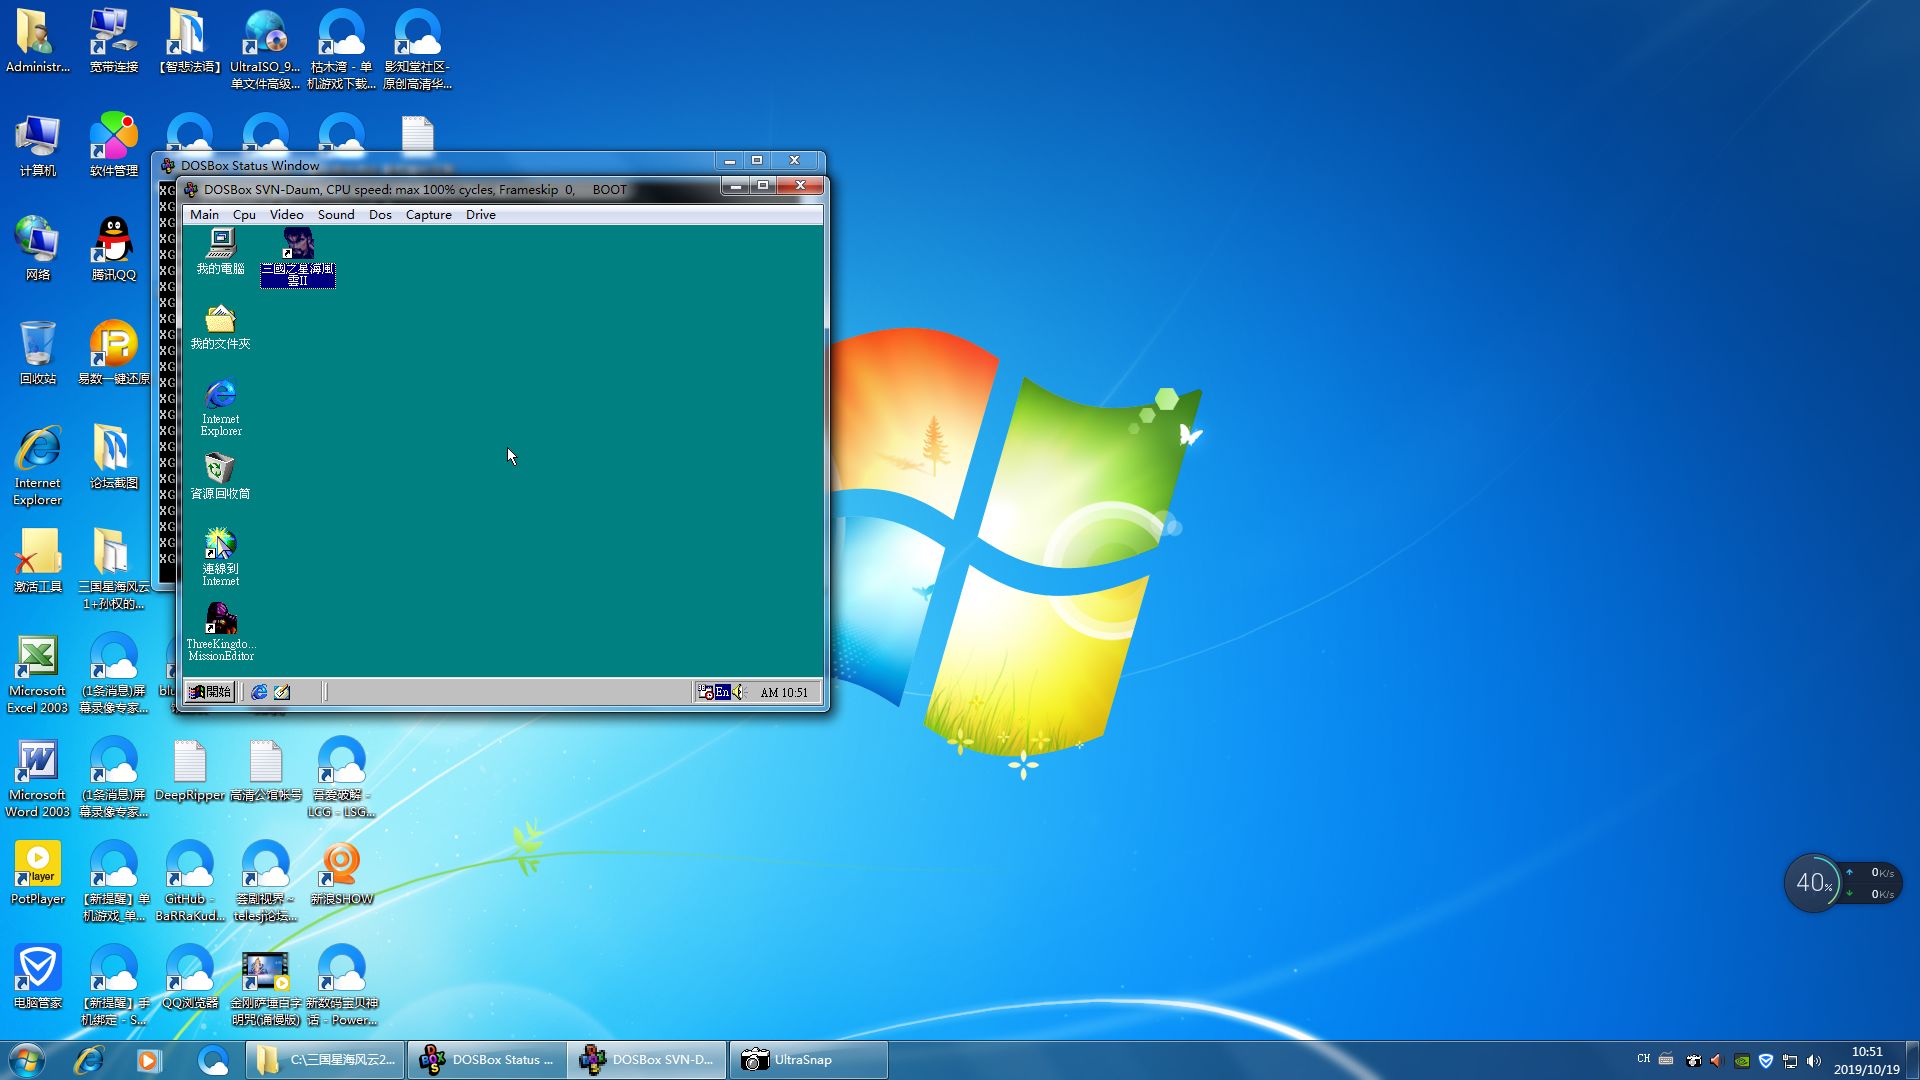This screenshot has width=1920, height=1080.
Task: Click Show desktop strip at taskbar end
Action: [1913, 1060]
